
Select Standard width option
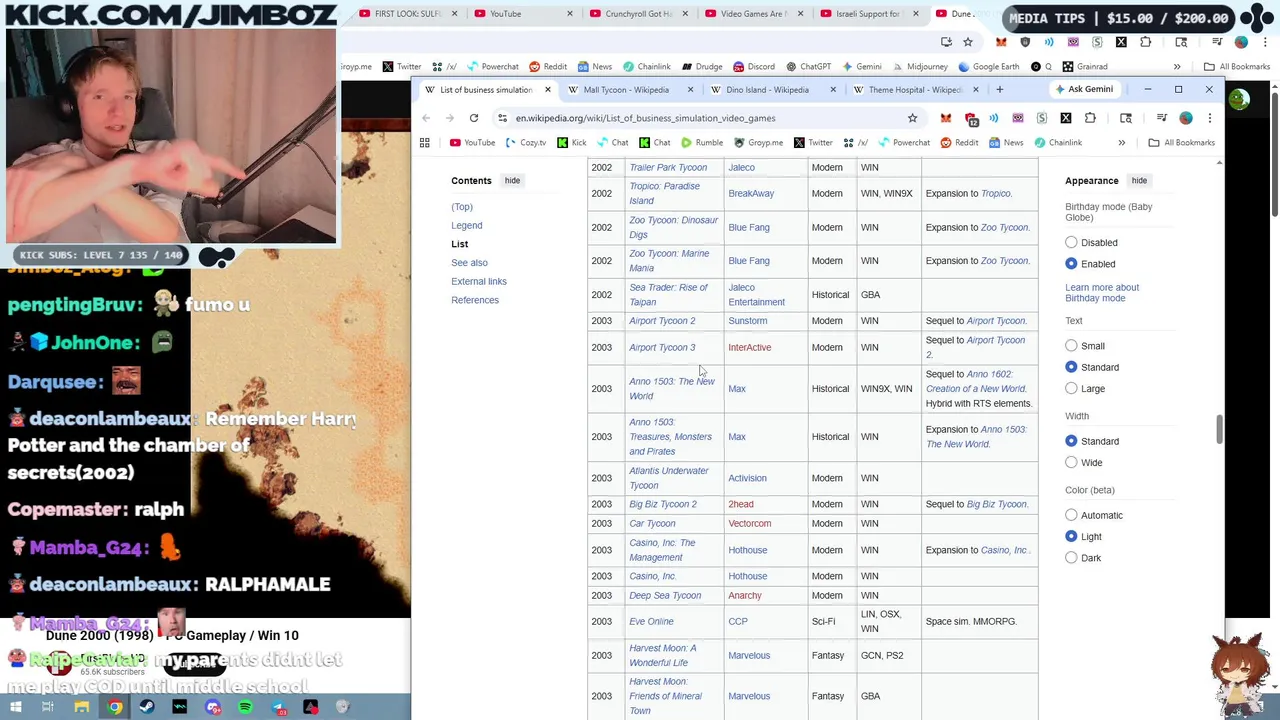pos(1071,441)
